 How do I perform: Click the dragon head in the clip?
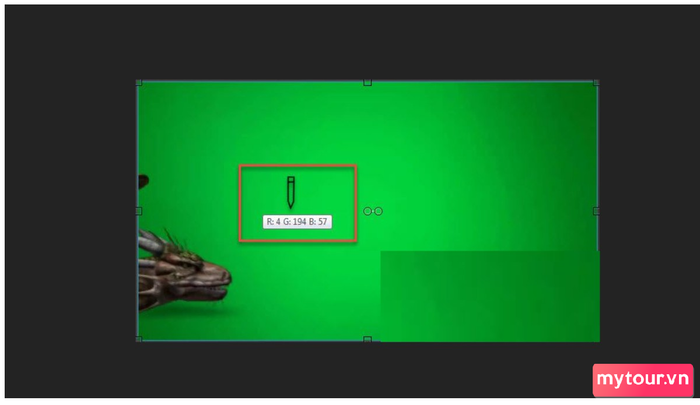click(184, 272)
